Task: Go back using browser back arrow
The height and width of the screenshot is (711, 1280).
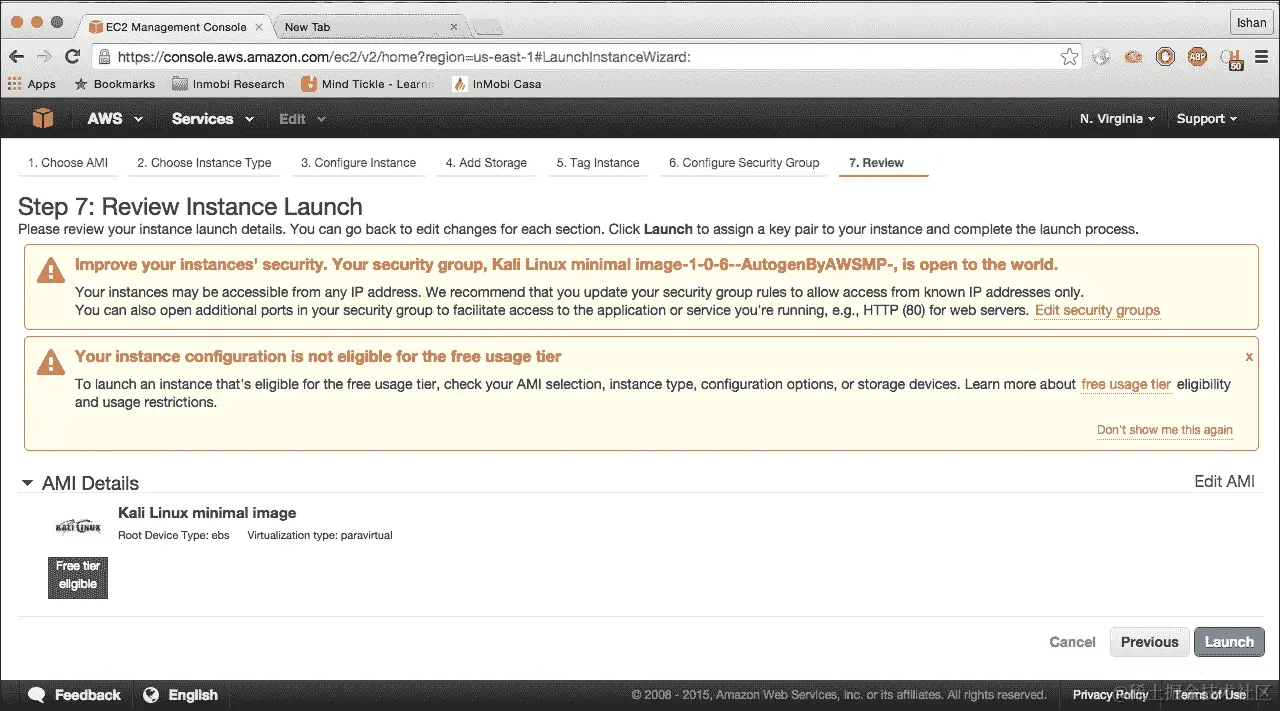Action: click(17, 57)
